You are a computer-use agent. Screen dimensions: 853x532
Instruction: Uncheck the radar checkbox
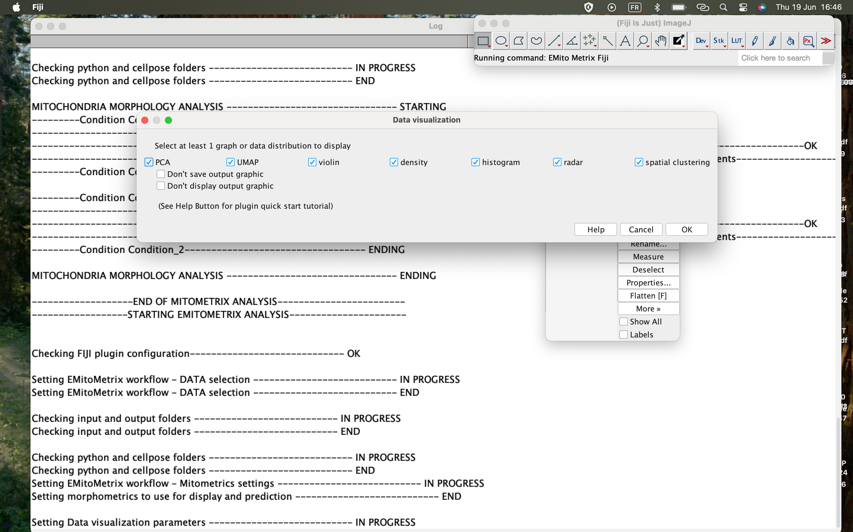(x=557, y=162)
